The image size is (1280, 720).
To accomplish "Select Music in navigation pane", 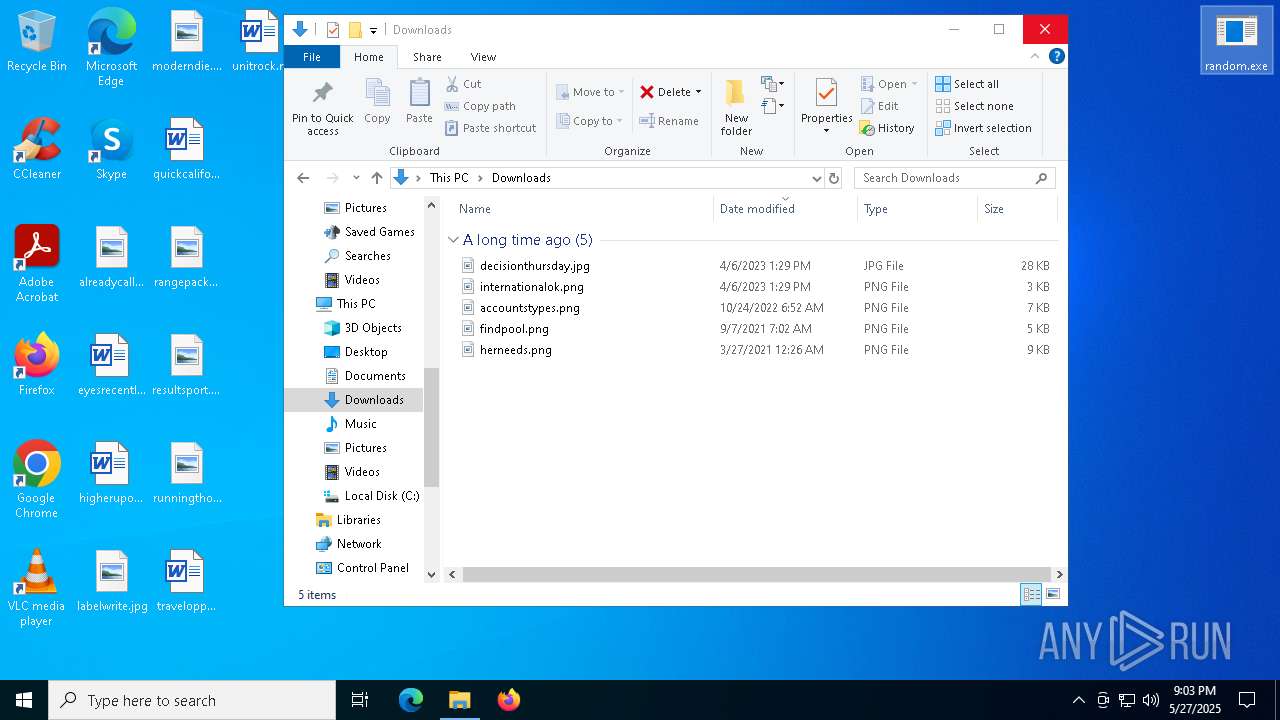I will click(x=360, y=424).
